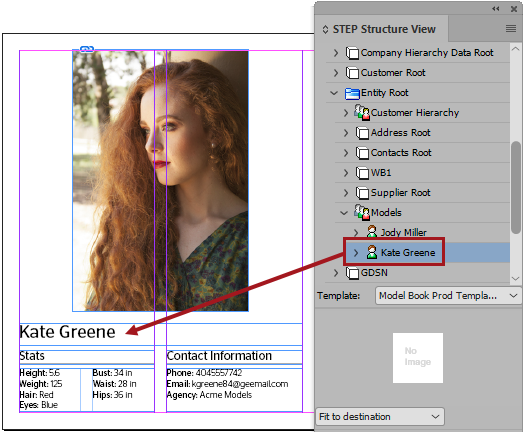This screenshot has width=526, height=432.
Task: Click the Models group icon
Action: click(362, 212)
